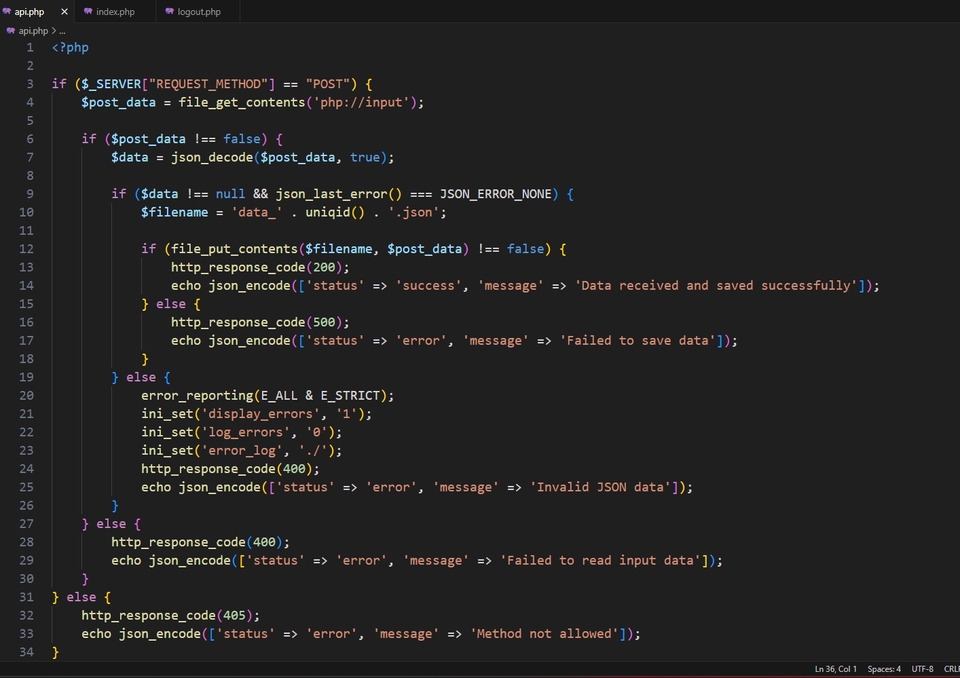Click Ln 36, Col 1 in status bar
Image resolution: width=960 pixels, height=678 pixels.
coord(835,669)
